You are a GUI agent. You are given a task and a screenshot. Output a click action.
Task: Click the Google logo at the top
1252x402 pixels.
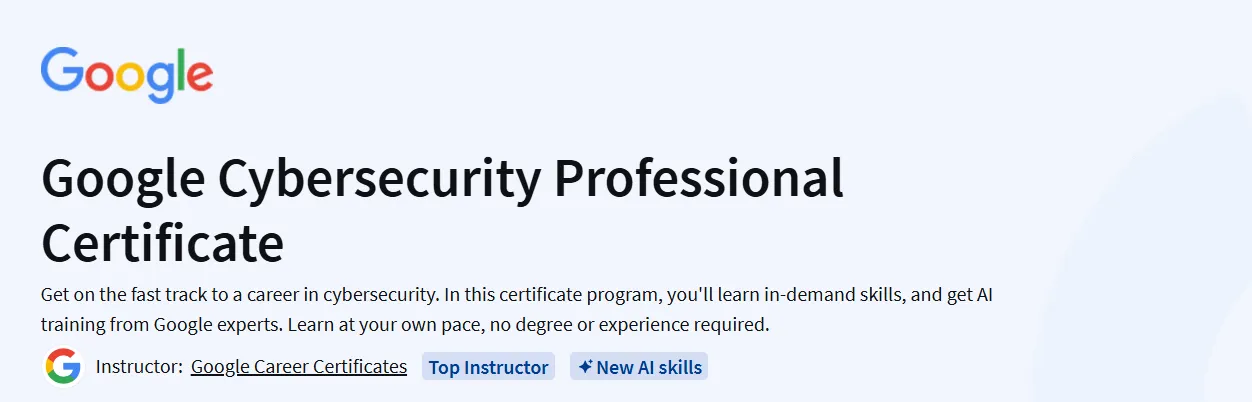126,74
